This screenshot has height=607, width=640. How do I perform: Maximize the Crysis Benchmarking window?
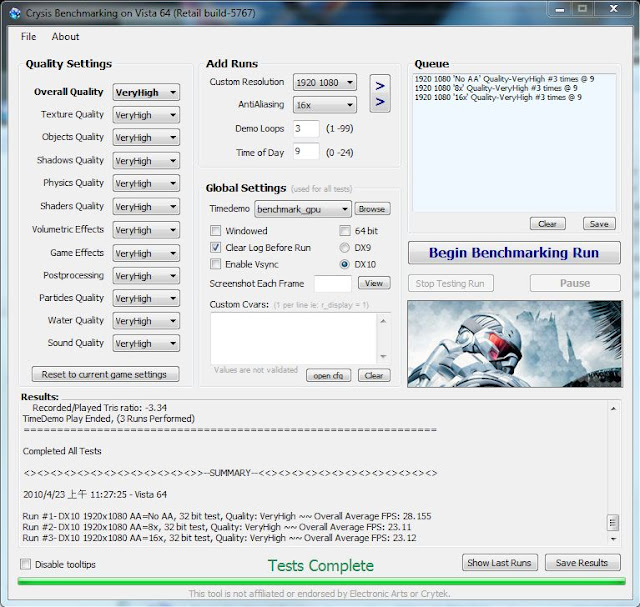(x=582, y=9)
